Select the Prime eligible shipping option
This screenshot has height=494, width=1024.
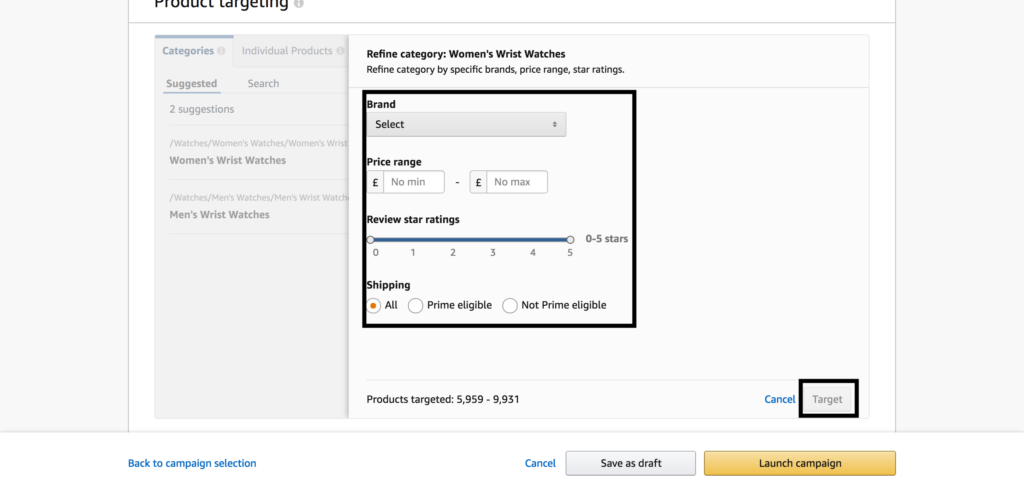[415, 305]
